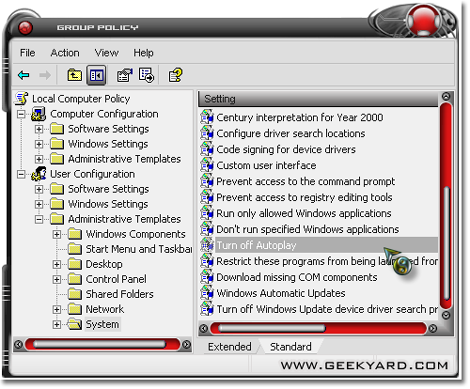Click tree pane horizontal scroll right arrow
The height and width of the screenshot is (389, 470).
[x=187, y=344]
